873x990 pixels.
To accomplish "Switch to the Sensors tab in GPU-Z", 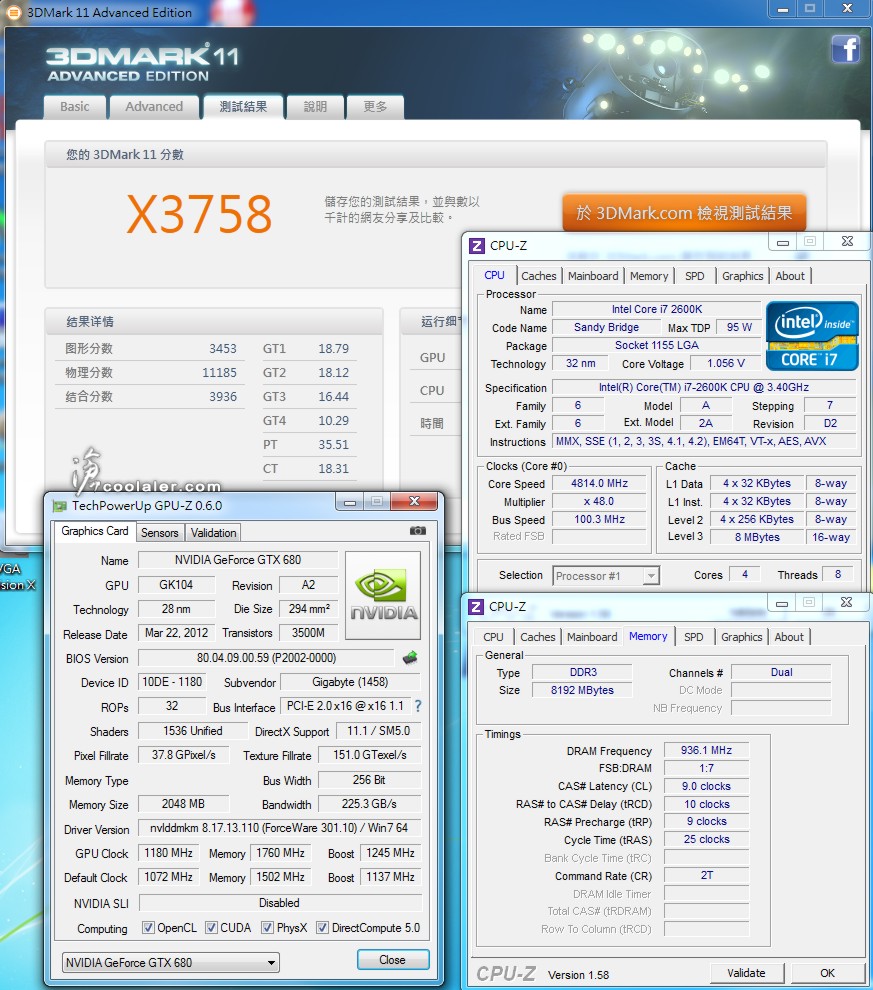I will point(159,532).
